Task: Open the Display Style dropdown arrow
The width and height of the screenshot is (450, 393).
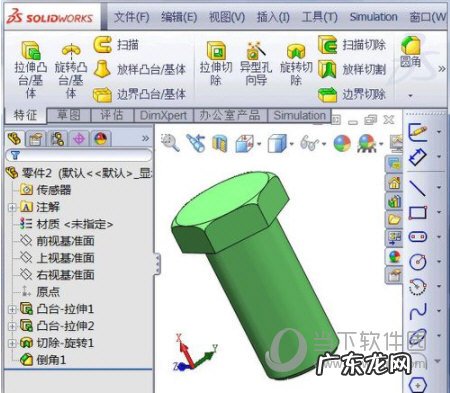Action: coord(292,144)
